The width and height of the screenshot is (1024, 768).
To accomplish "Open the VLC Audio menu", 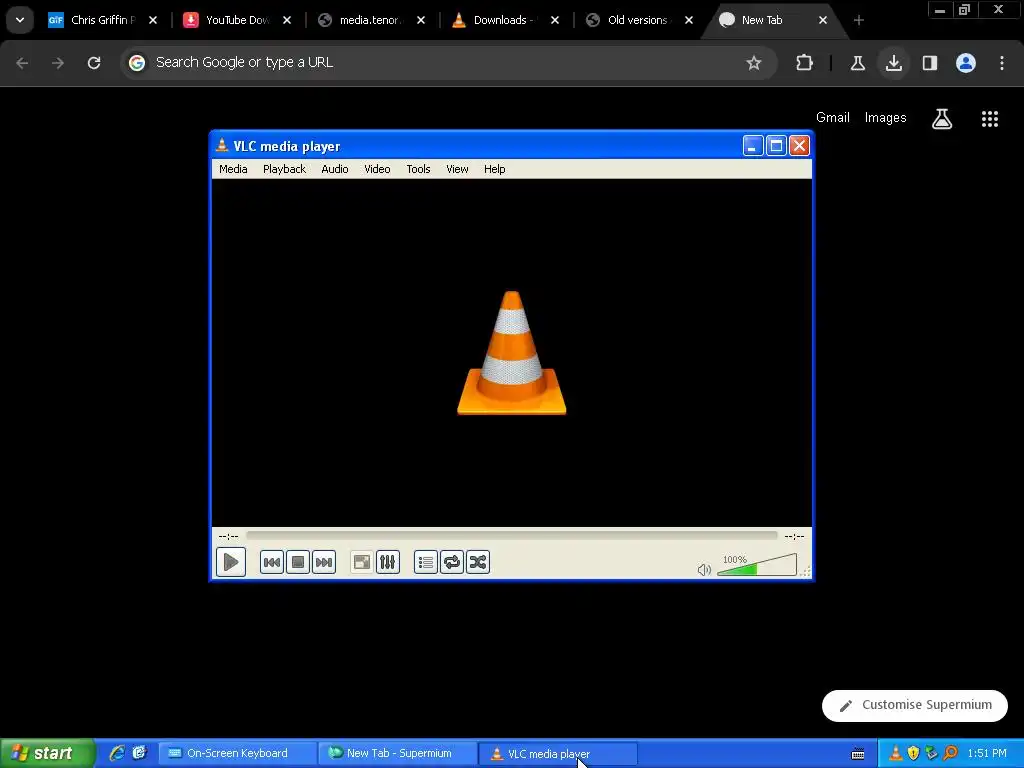I will click(334, 168).
